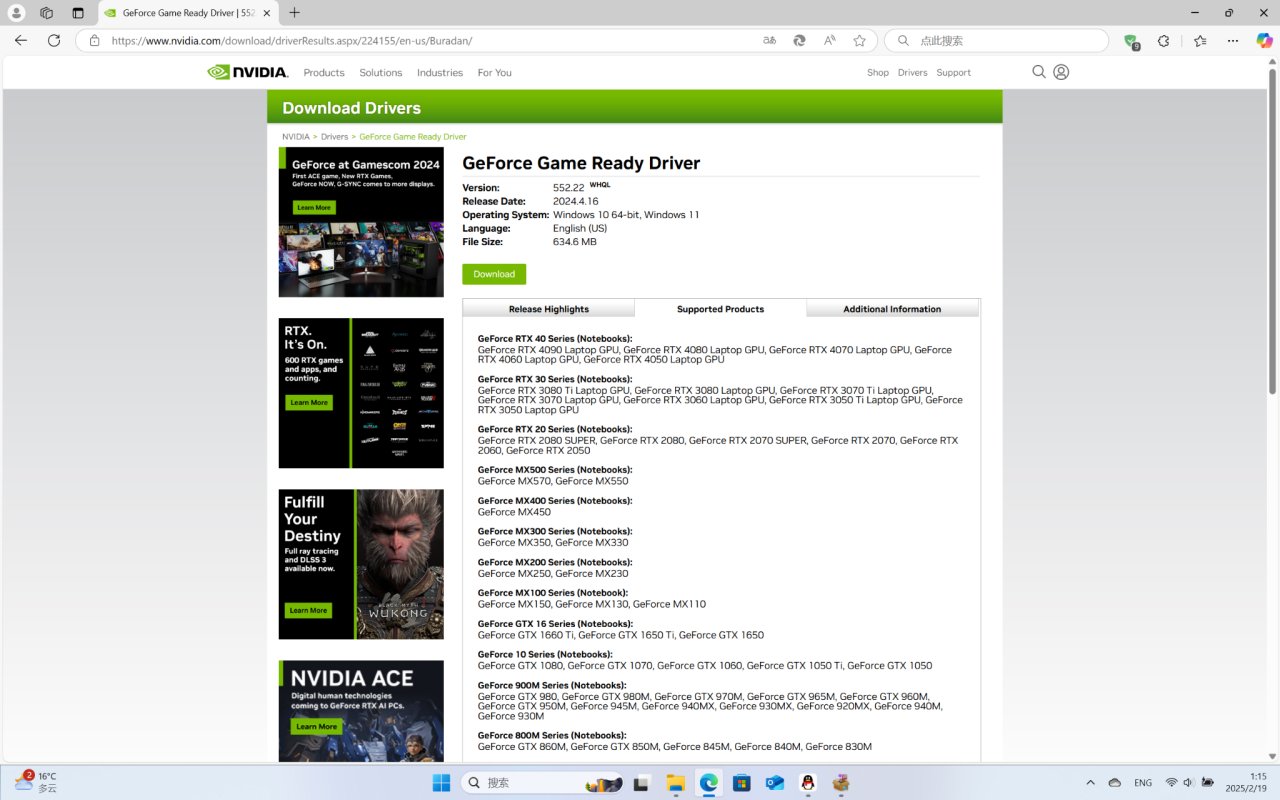
Task: Open the browser profile icon
Action: 17,13
